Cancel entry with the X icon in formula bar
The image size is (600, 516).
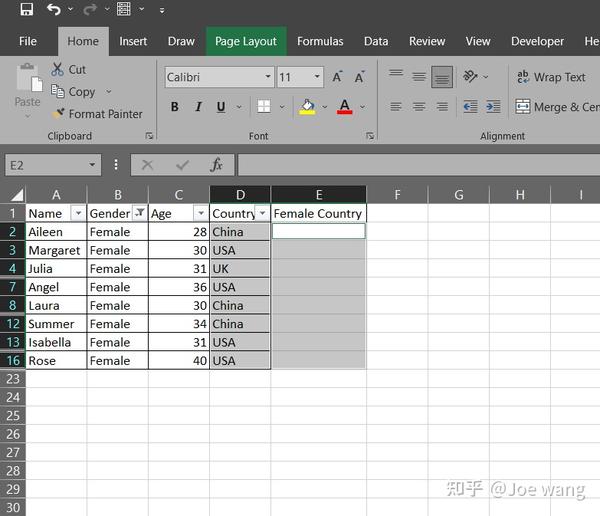tap(147, 165)
